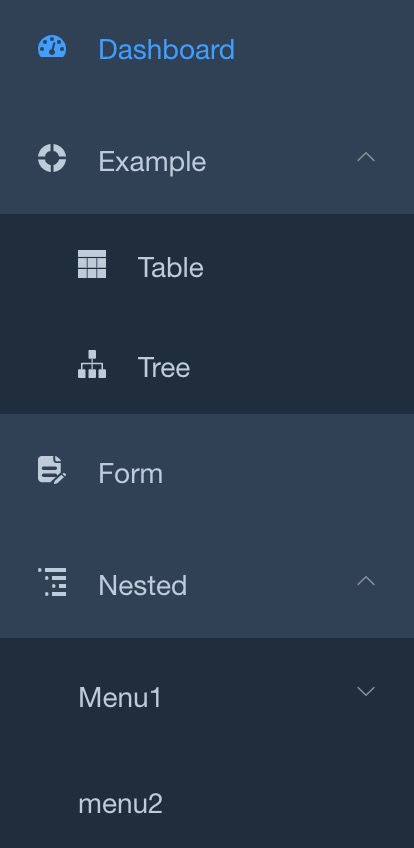The width and height of the screenshot is (414, 848).
Task: Select the Example menu label
Action: point(152,162)
